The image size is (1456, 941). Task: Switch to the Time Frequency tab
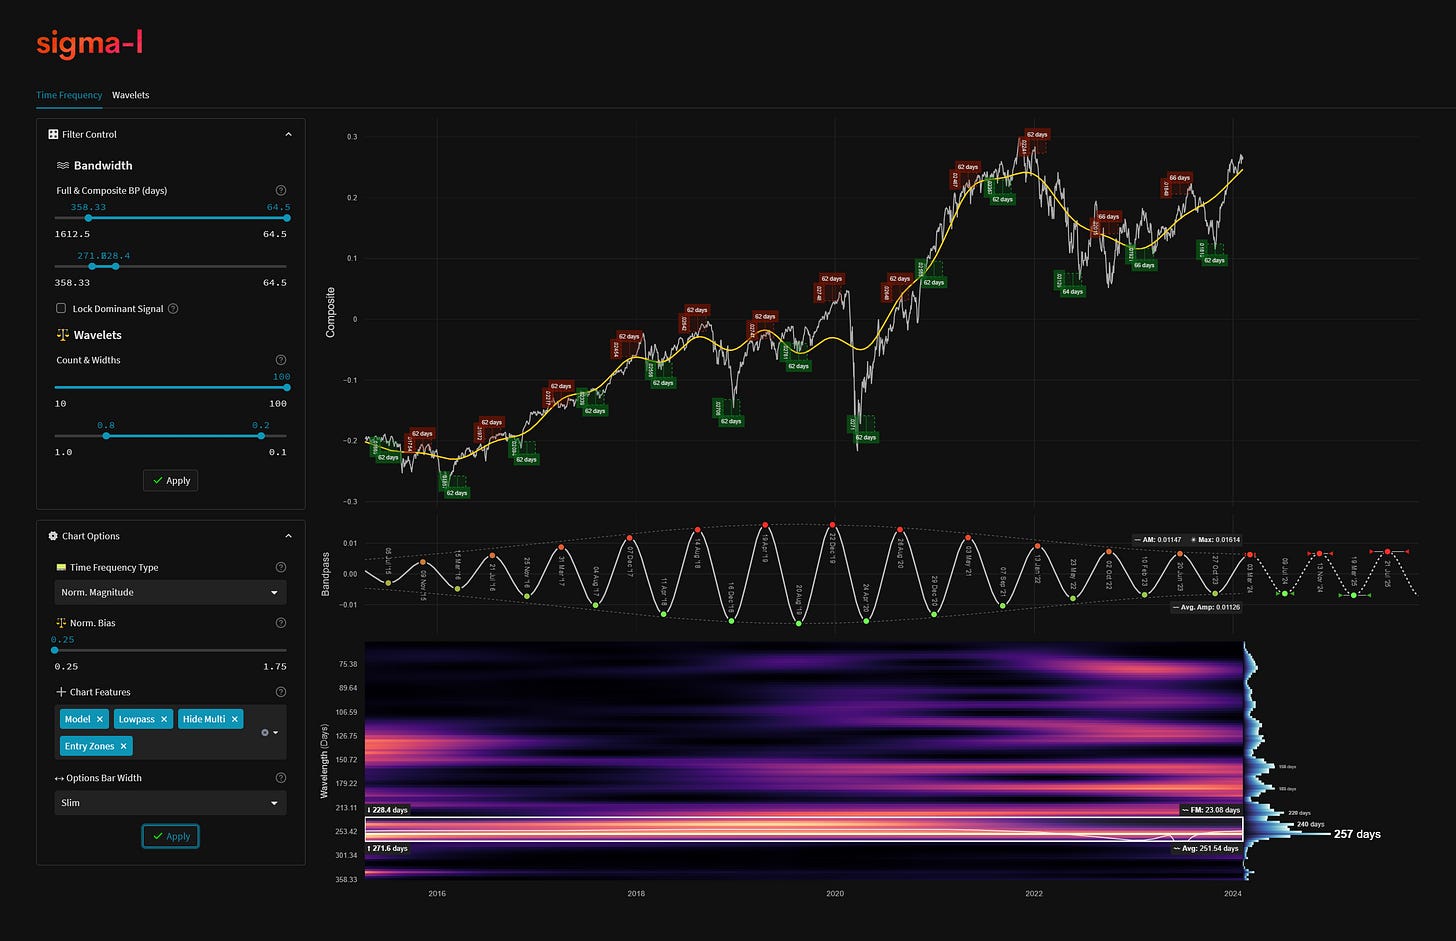click(69, 95)
